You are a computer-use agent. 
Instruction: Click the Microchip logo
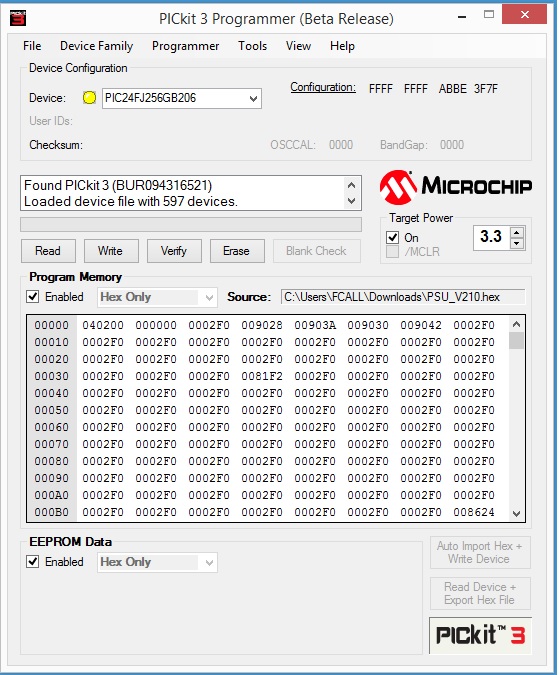(x=455, y=187)
